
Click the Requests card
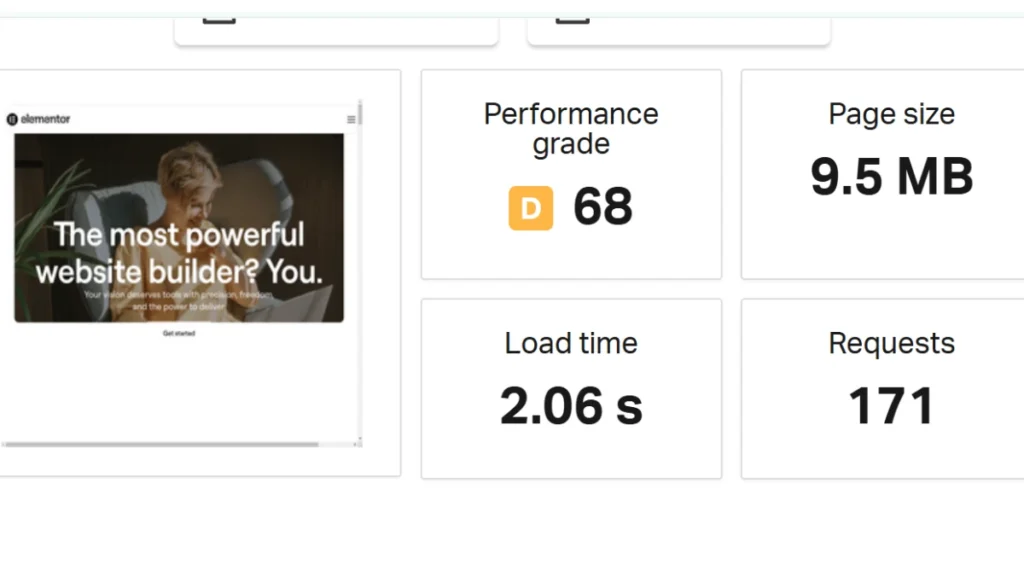891,389
